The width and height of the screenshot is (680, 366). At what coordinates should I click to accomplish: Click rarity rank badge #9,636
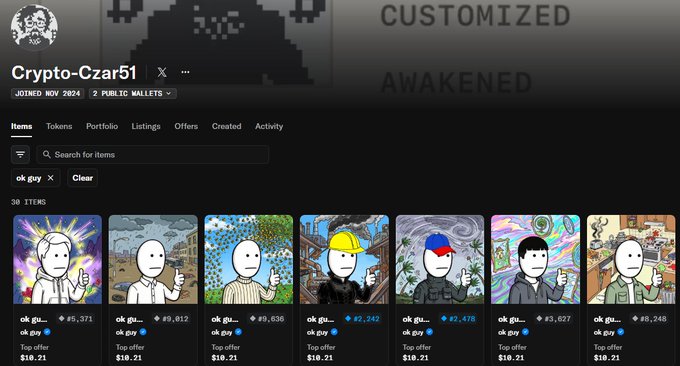(x=267, y=319)
